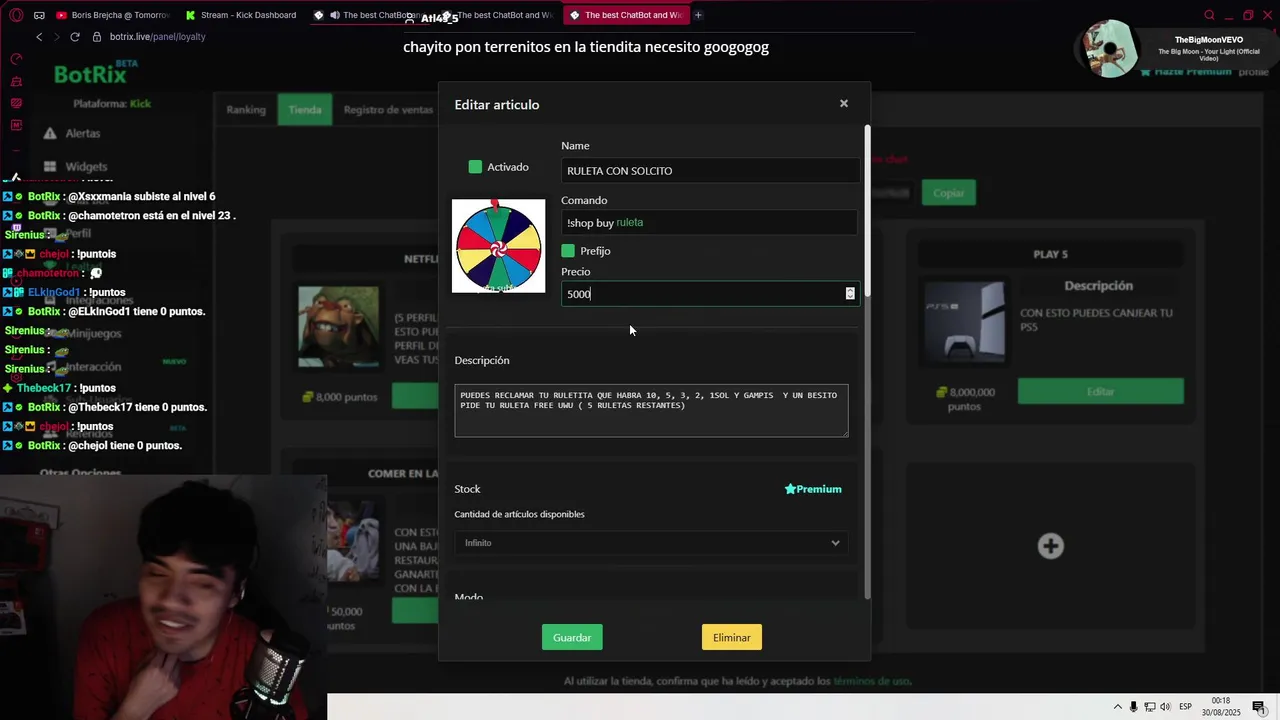Save the article with Guardar
Viewport: 1280px width, 720px height.
tap(572, 638)
